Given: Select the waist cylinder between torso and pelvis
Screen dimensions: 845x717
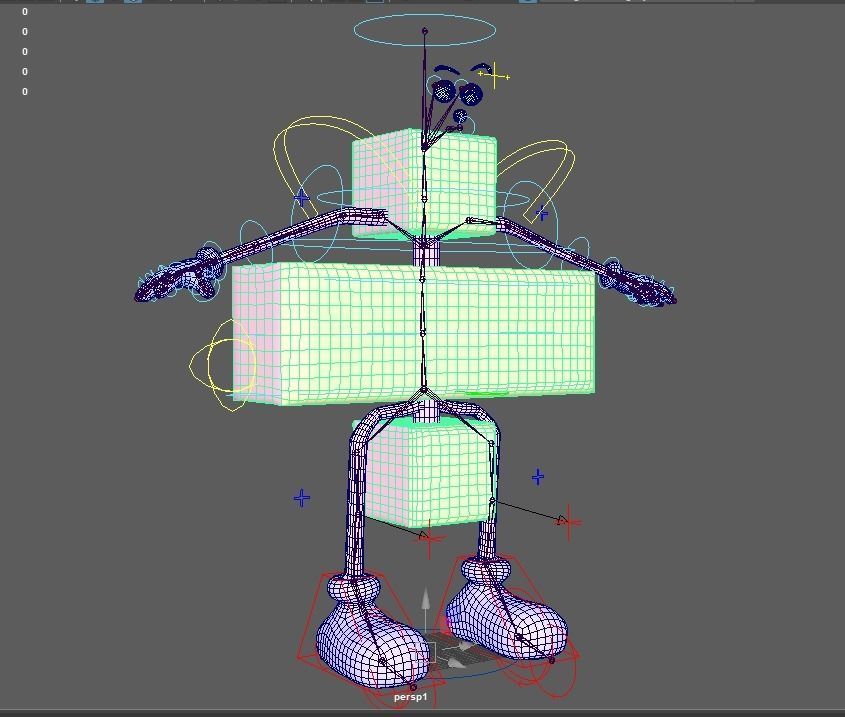Looking at the screenshot, I should (426, 412).
